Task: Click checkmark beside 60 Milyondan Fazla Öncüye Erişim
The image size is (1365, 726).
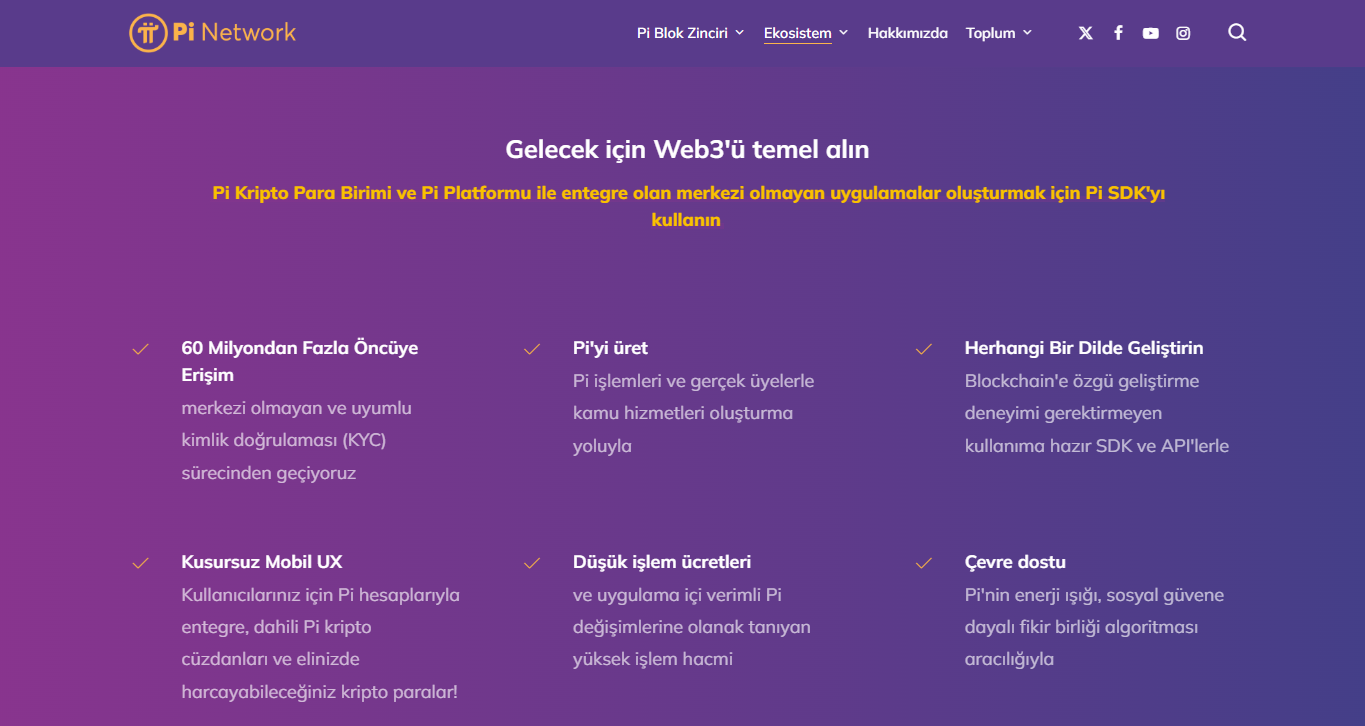Action: coord(141,349)
